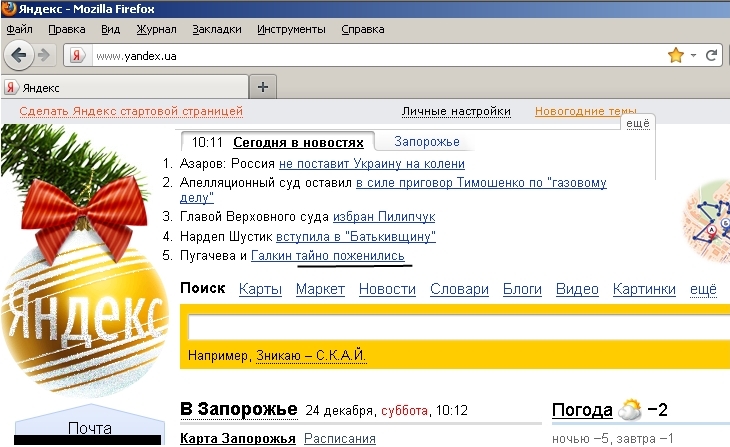Open the Маркет service link

(320, 289)
